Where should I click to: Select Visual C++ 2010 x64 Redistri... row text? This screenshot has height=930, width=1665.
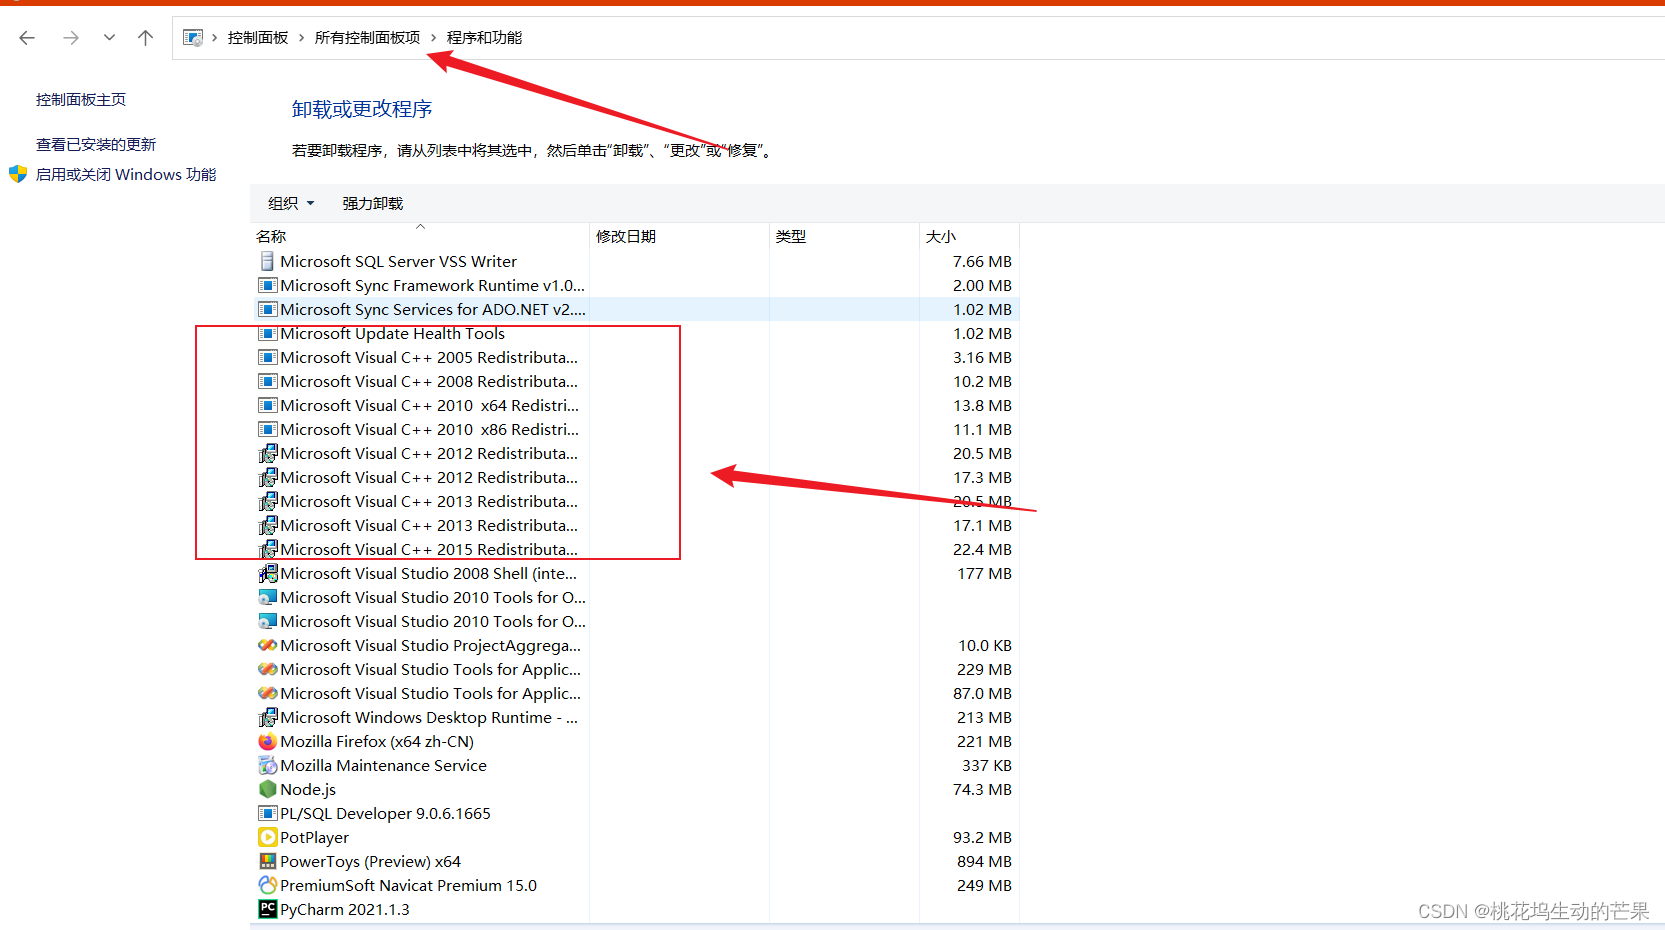430,405
